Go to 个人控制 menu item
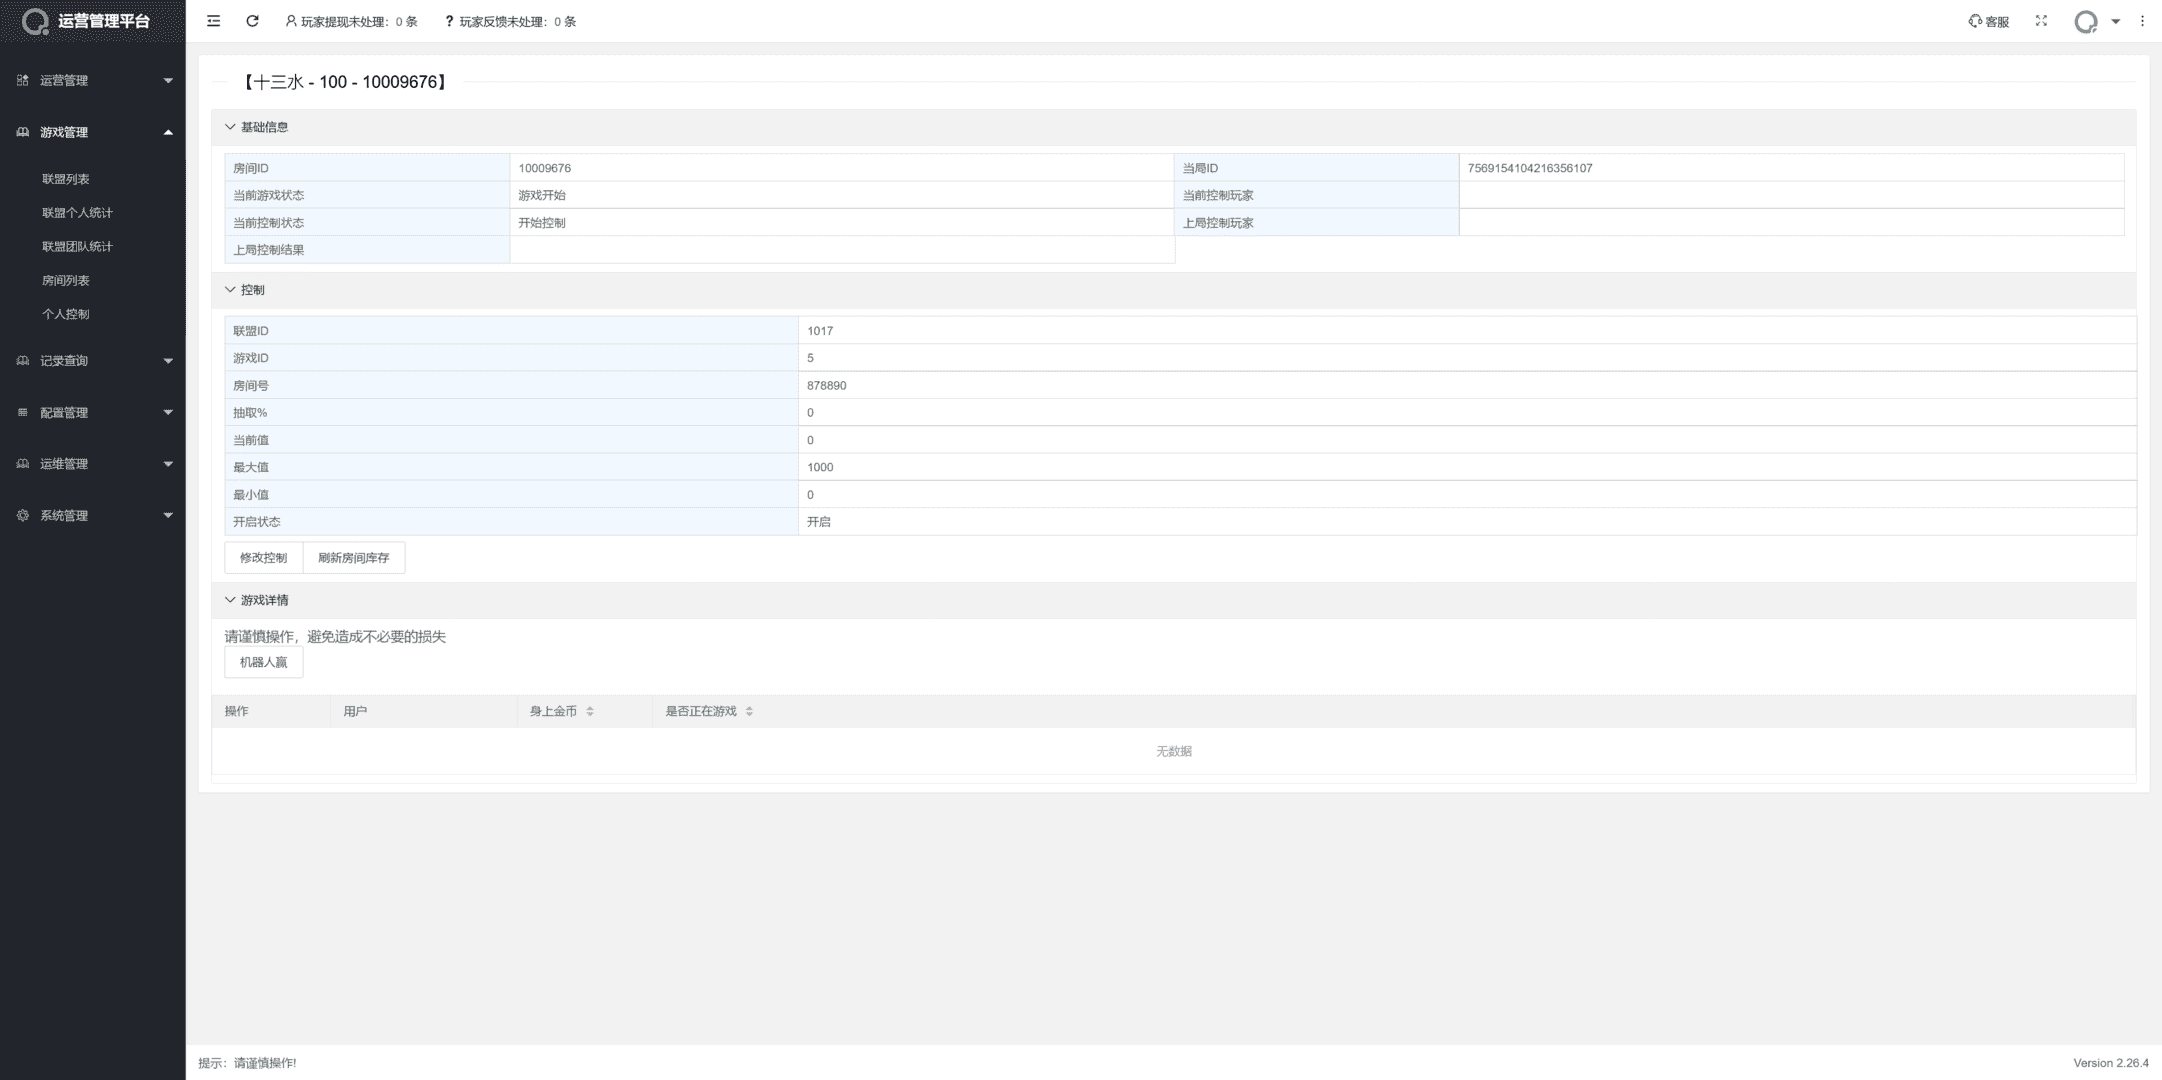The width and height of the screenshot is (2162, 1080). point(66,314)
